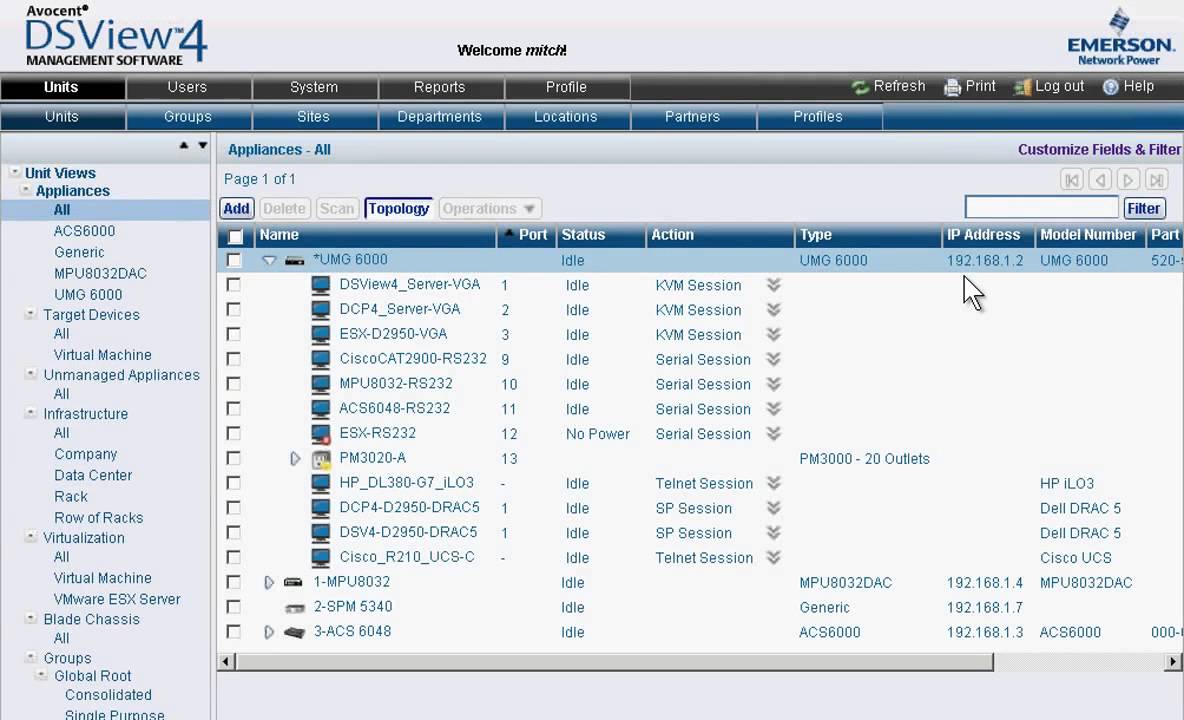Image resolution: width=1184 pixels, height=720 pixels.
Task: Click the monitor icon beside ESX-D2950-VGA
Action: click(x=321, y=335)
